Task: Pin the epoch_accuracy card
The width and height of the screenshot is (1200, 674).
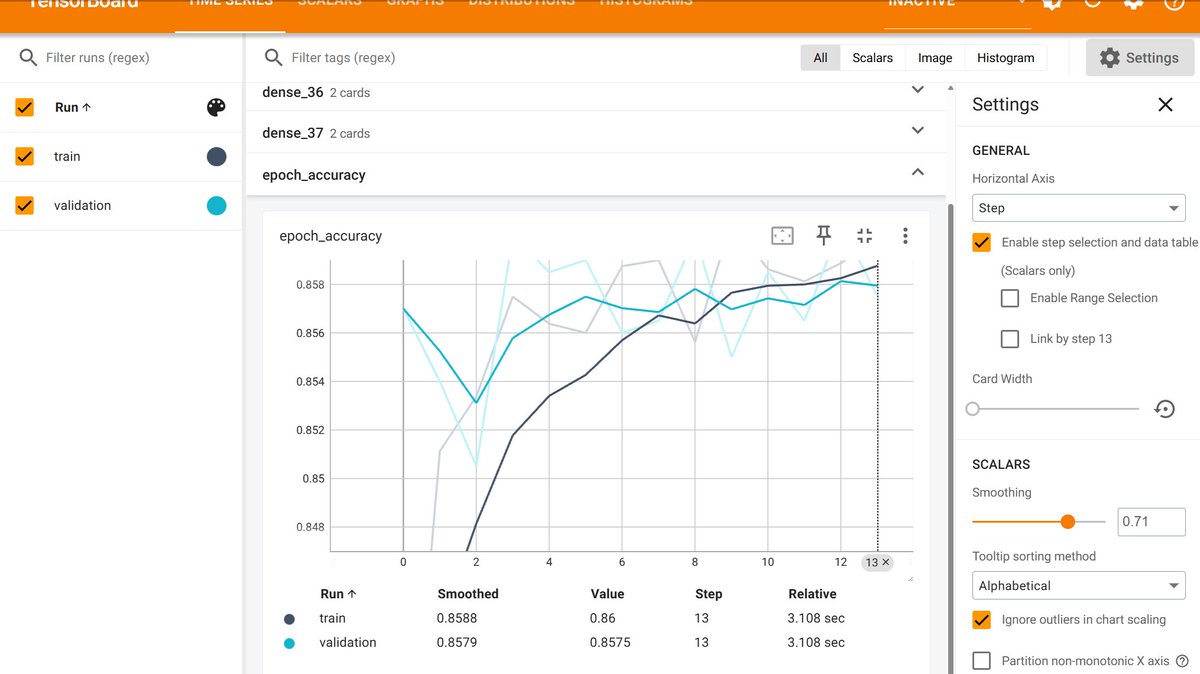Action: coord(824,236)
